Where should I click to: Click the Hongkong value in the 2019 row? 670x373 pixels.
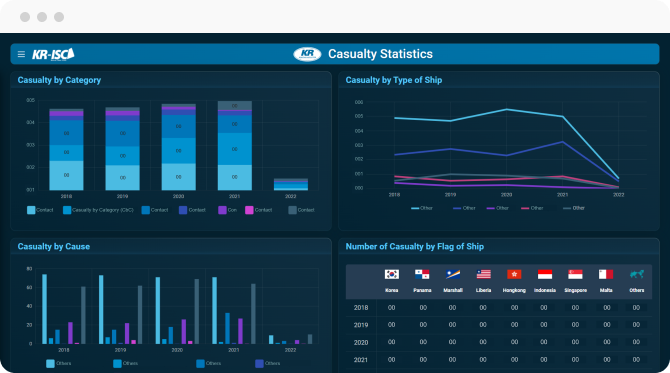pos(514,325)
